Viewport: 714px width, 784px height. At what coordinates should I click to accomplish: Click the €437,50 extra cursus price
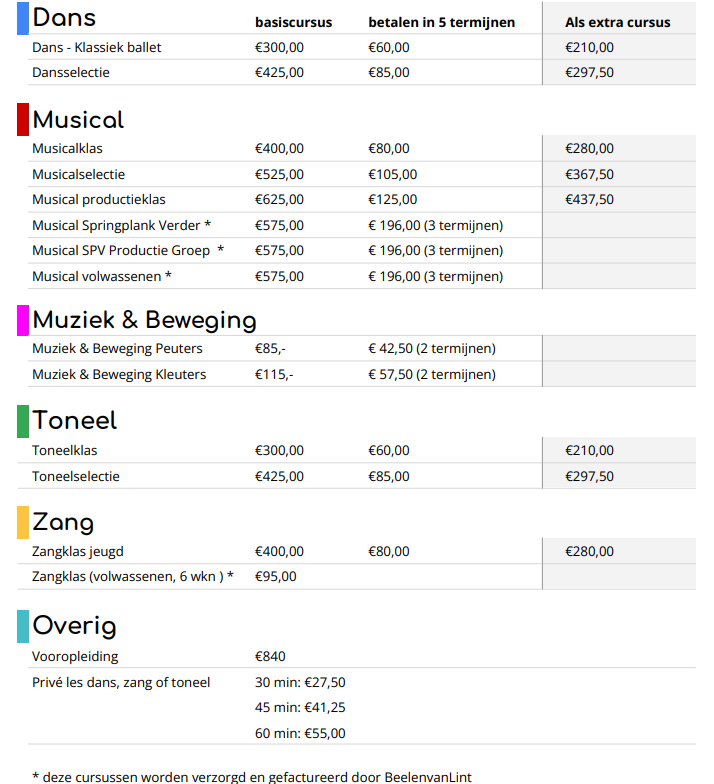[x=589, y=199]
